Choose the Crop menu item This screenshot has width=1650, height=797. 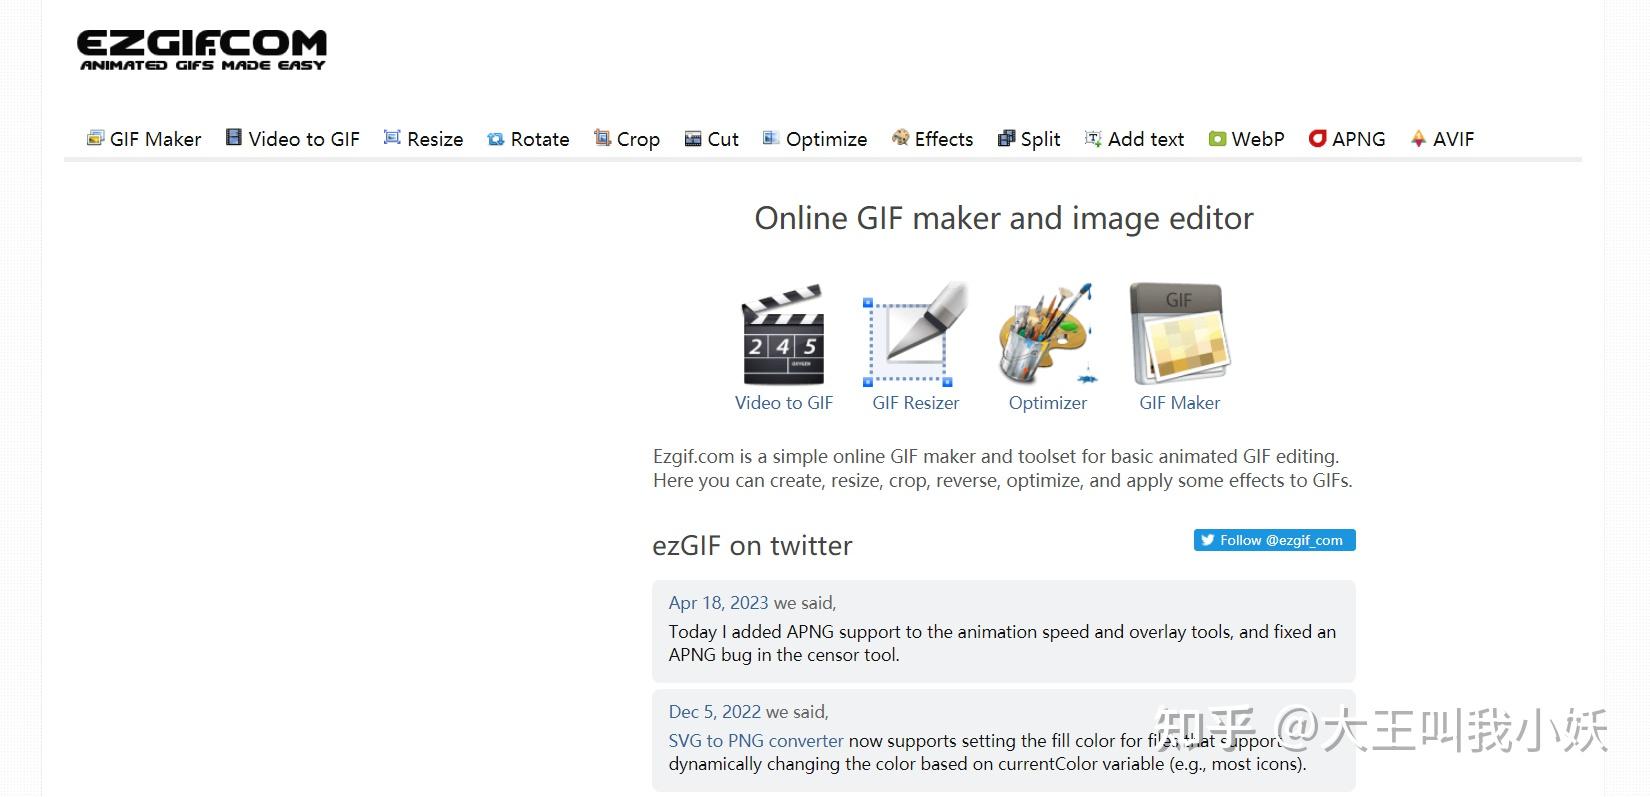(627, 139)
